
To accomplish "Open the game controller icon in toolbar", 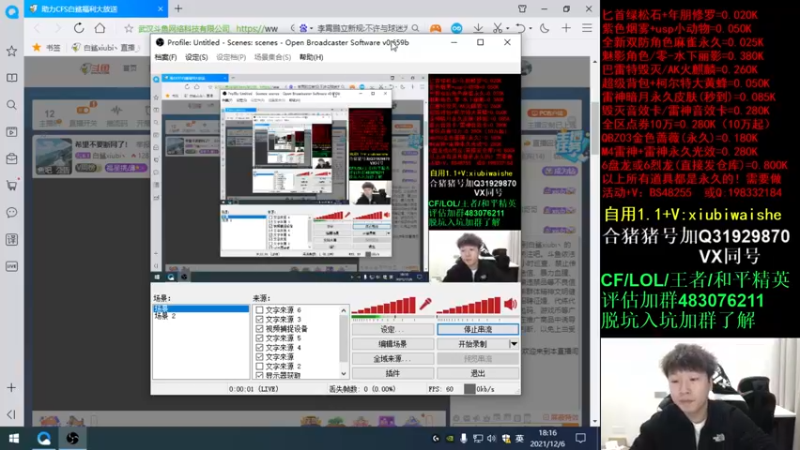I will pyautogui.click(x=435, y=29).
